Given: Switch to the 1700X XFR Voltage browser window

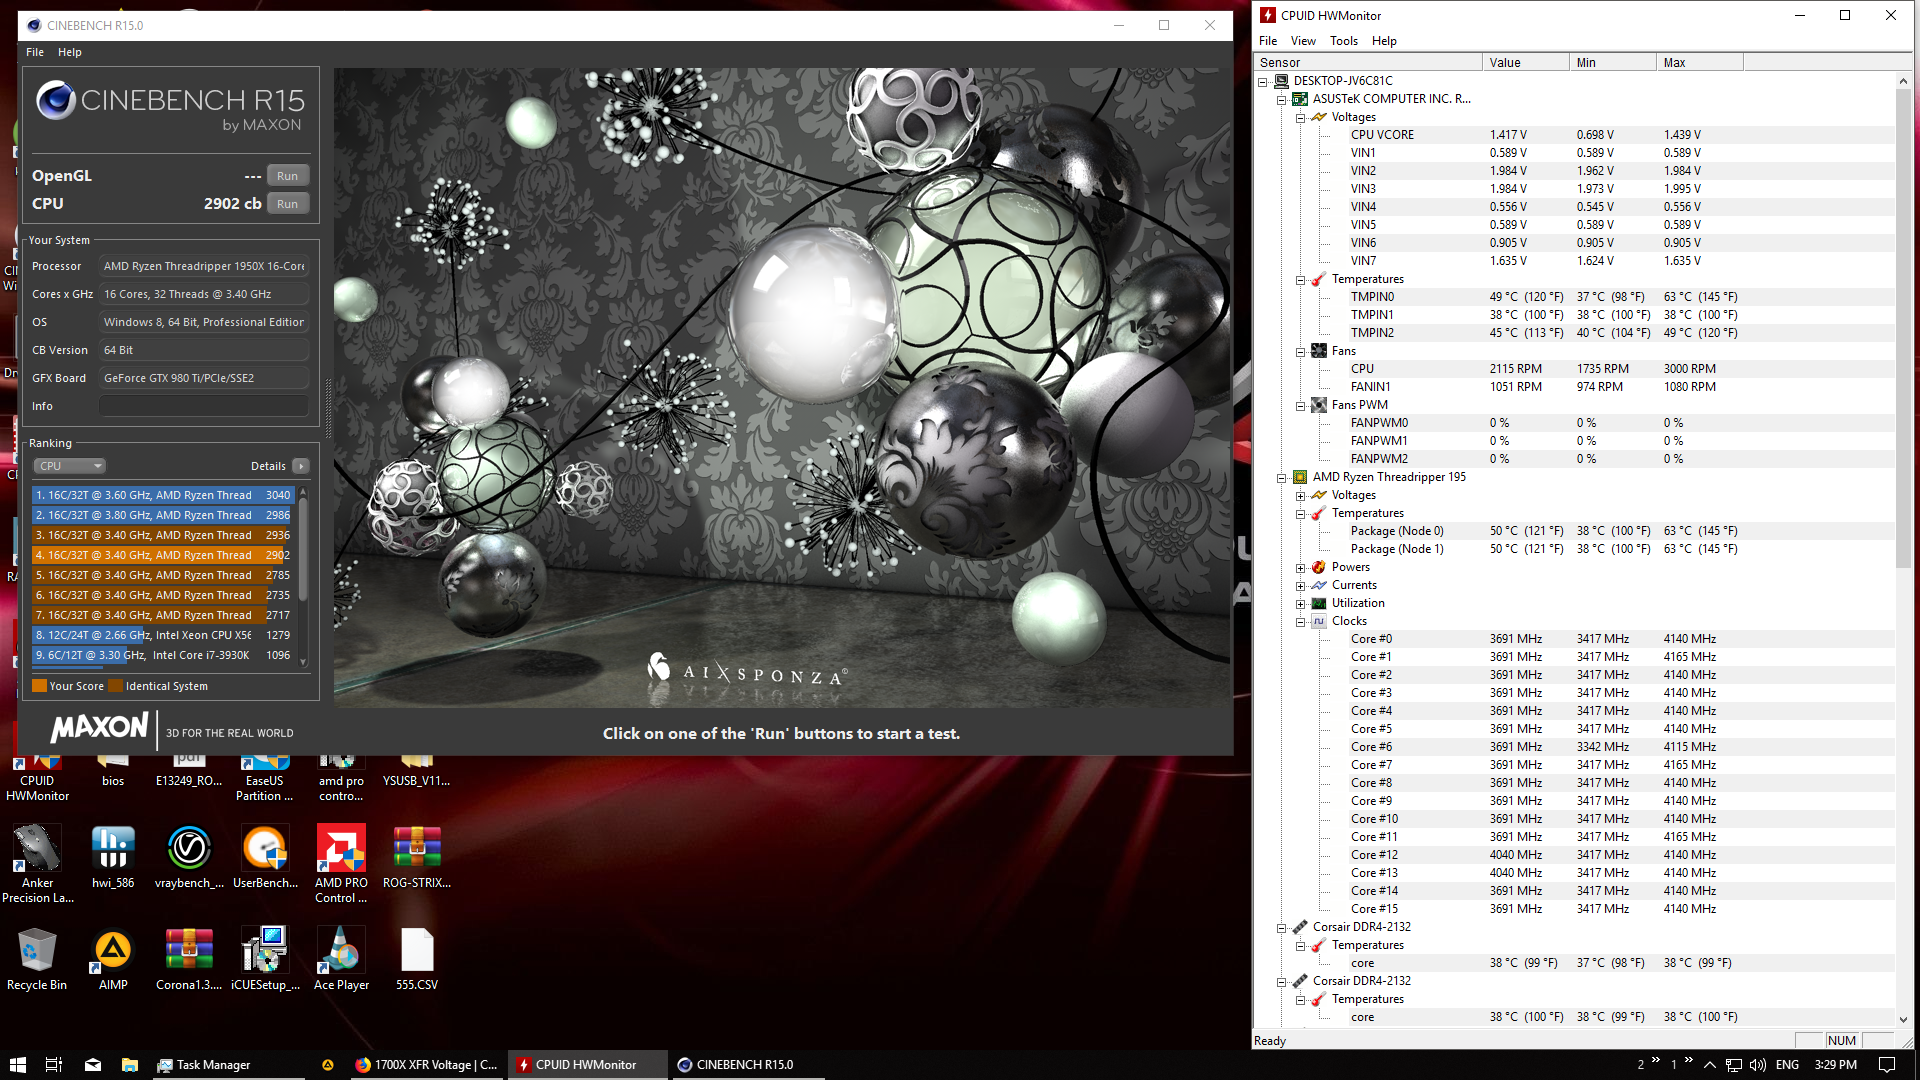Looking at the screenshot, I should coord(427,1065).
